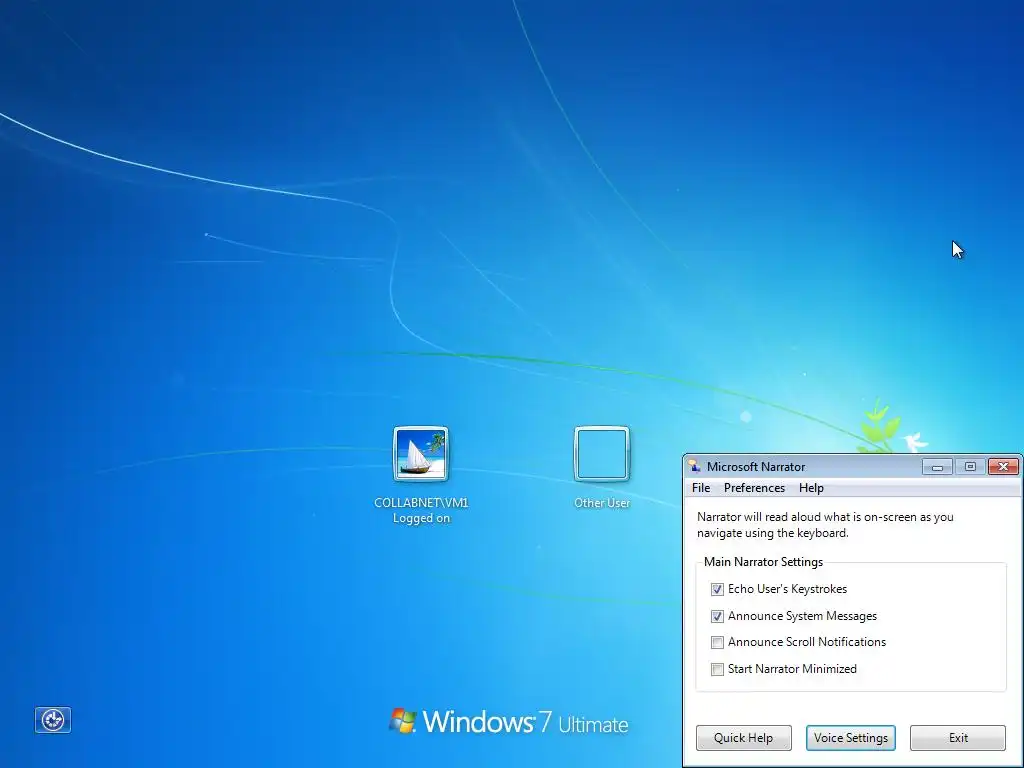Click the Microsoft Narrator title bar icon
Viewport: 1024px width, 768px height.
click(x=695, y=466)
